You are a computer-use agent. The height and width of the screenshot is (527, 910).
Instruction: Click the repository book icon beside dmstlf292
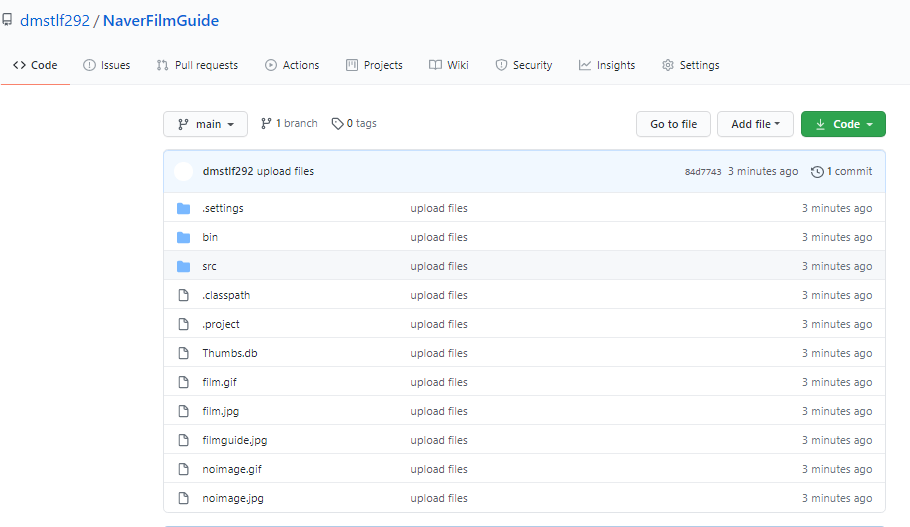(7, 20)
